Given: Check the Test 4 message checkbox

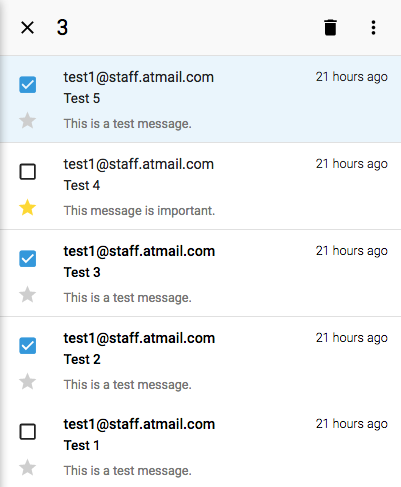Looking at the screenshot, I should click(27, 172).
